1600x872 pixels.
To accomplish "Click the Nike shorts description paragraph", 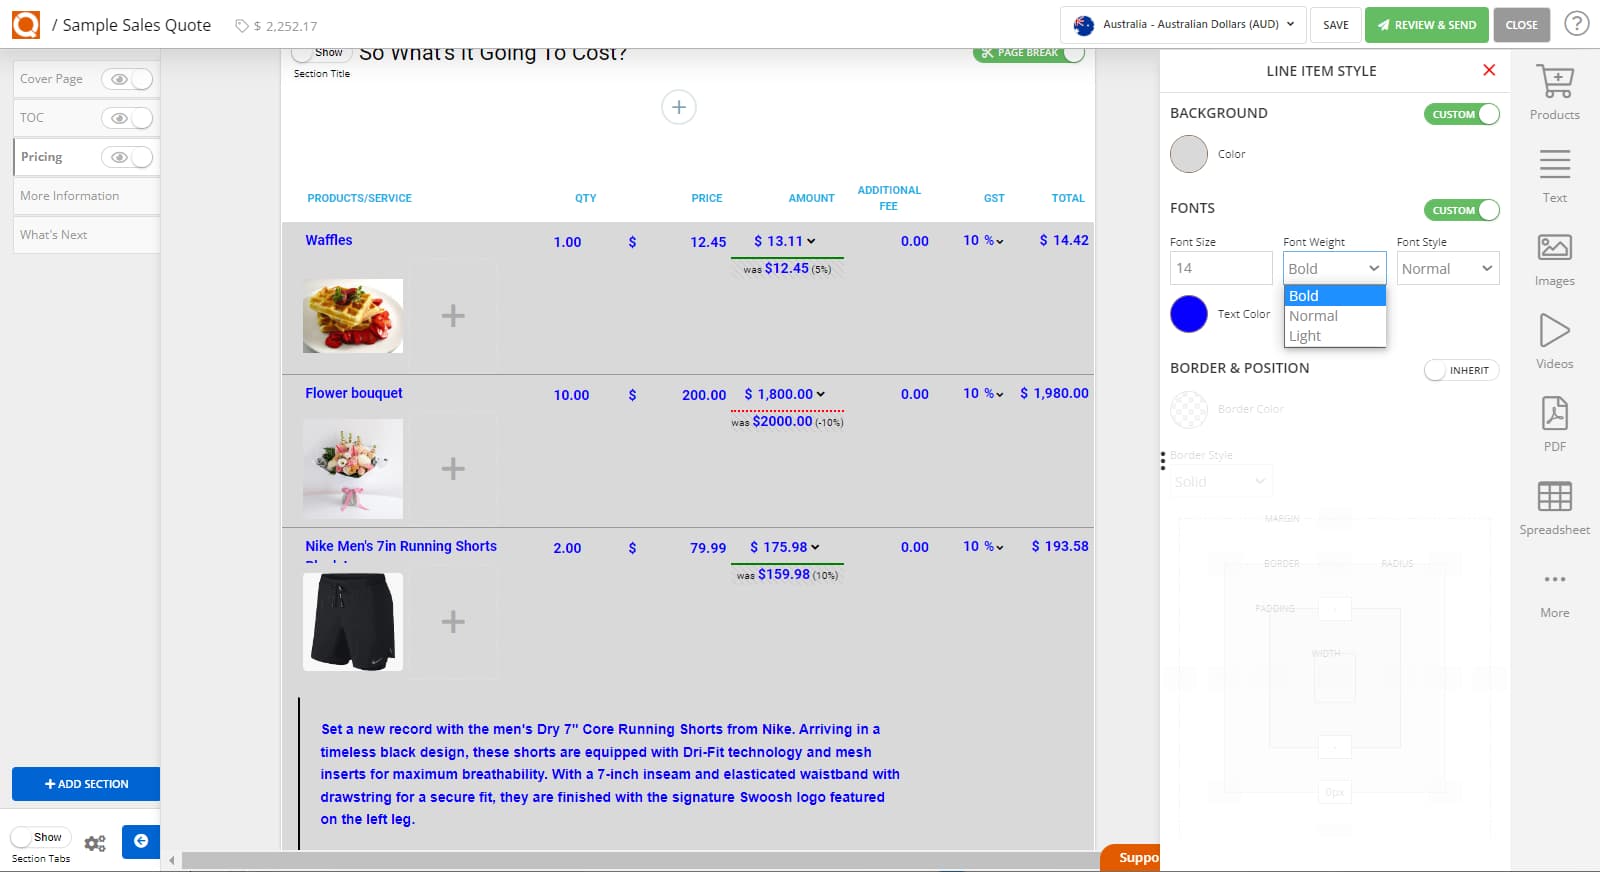I will pyautogui.click(x=610, y=774).
